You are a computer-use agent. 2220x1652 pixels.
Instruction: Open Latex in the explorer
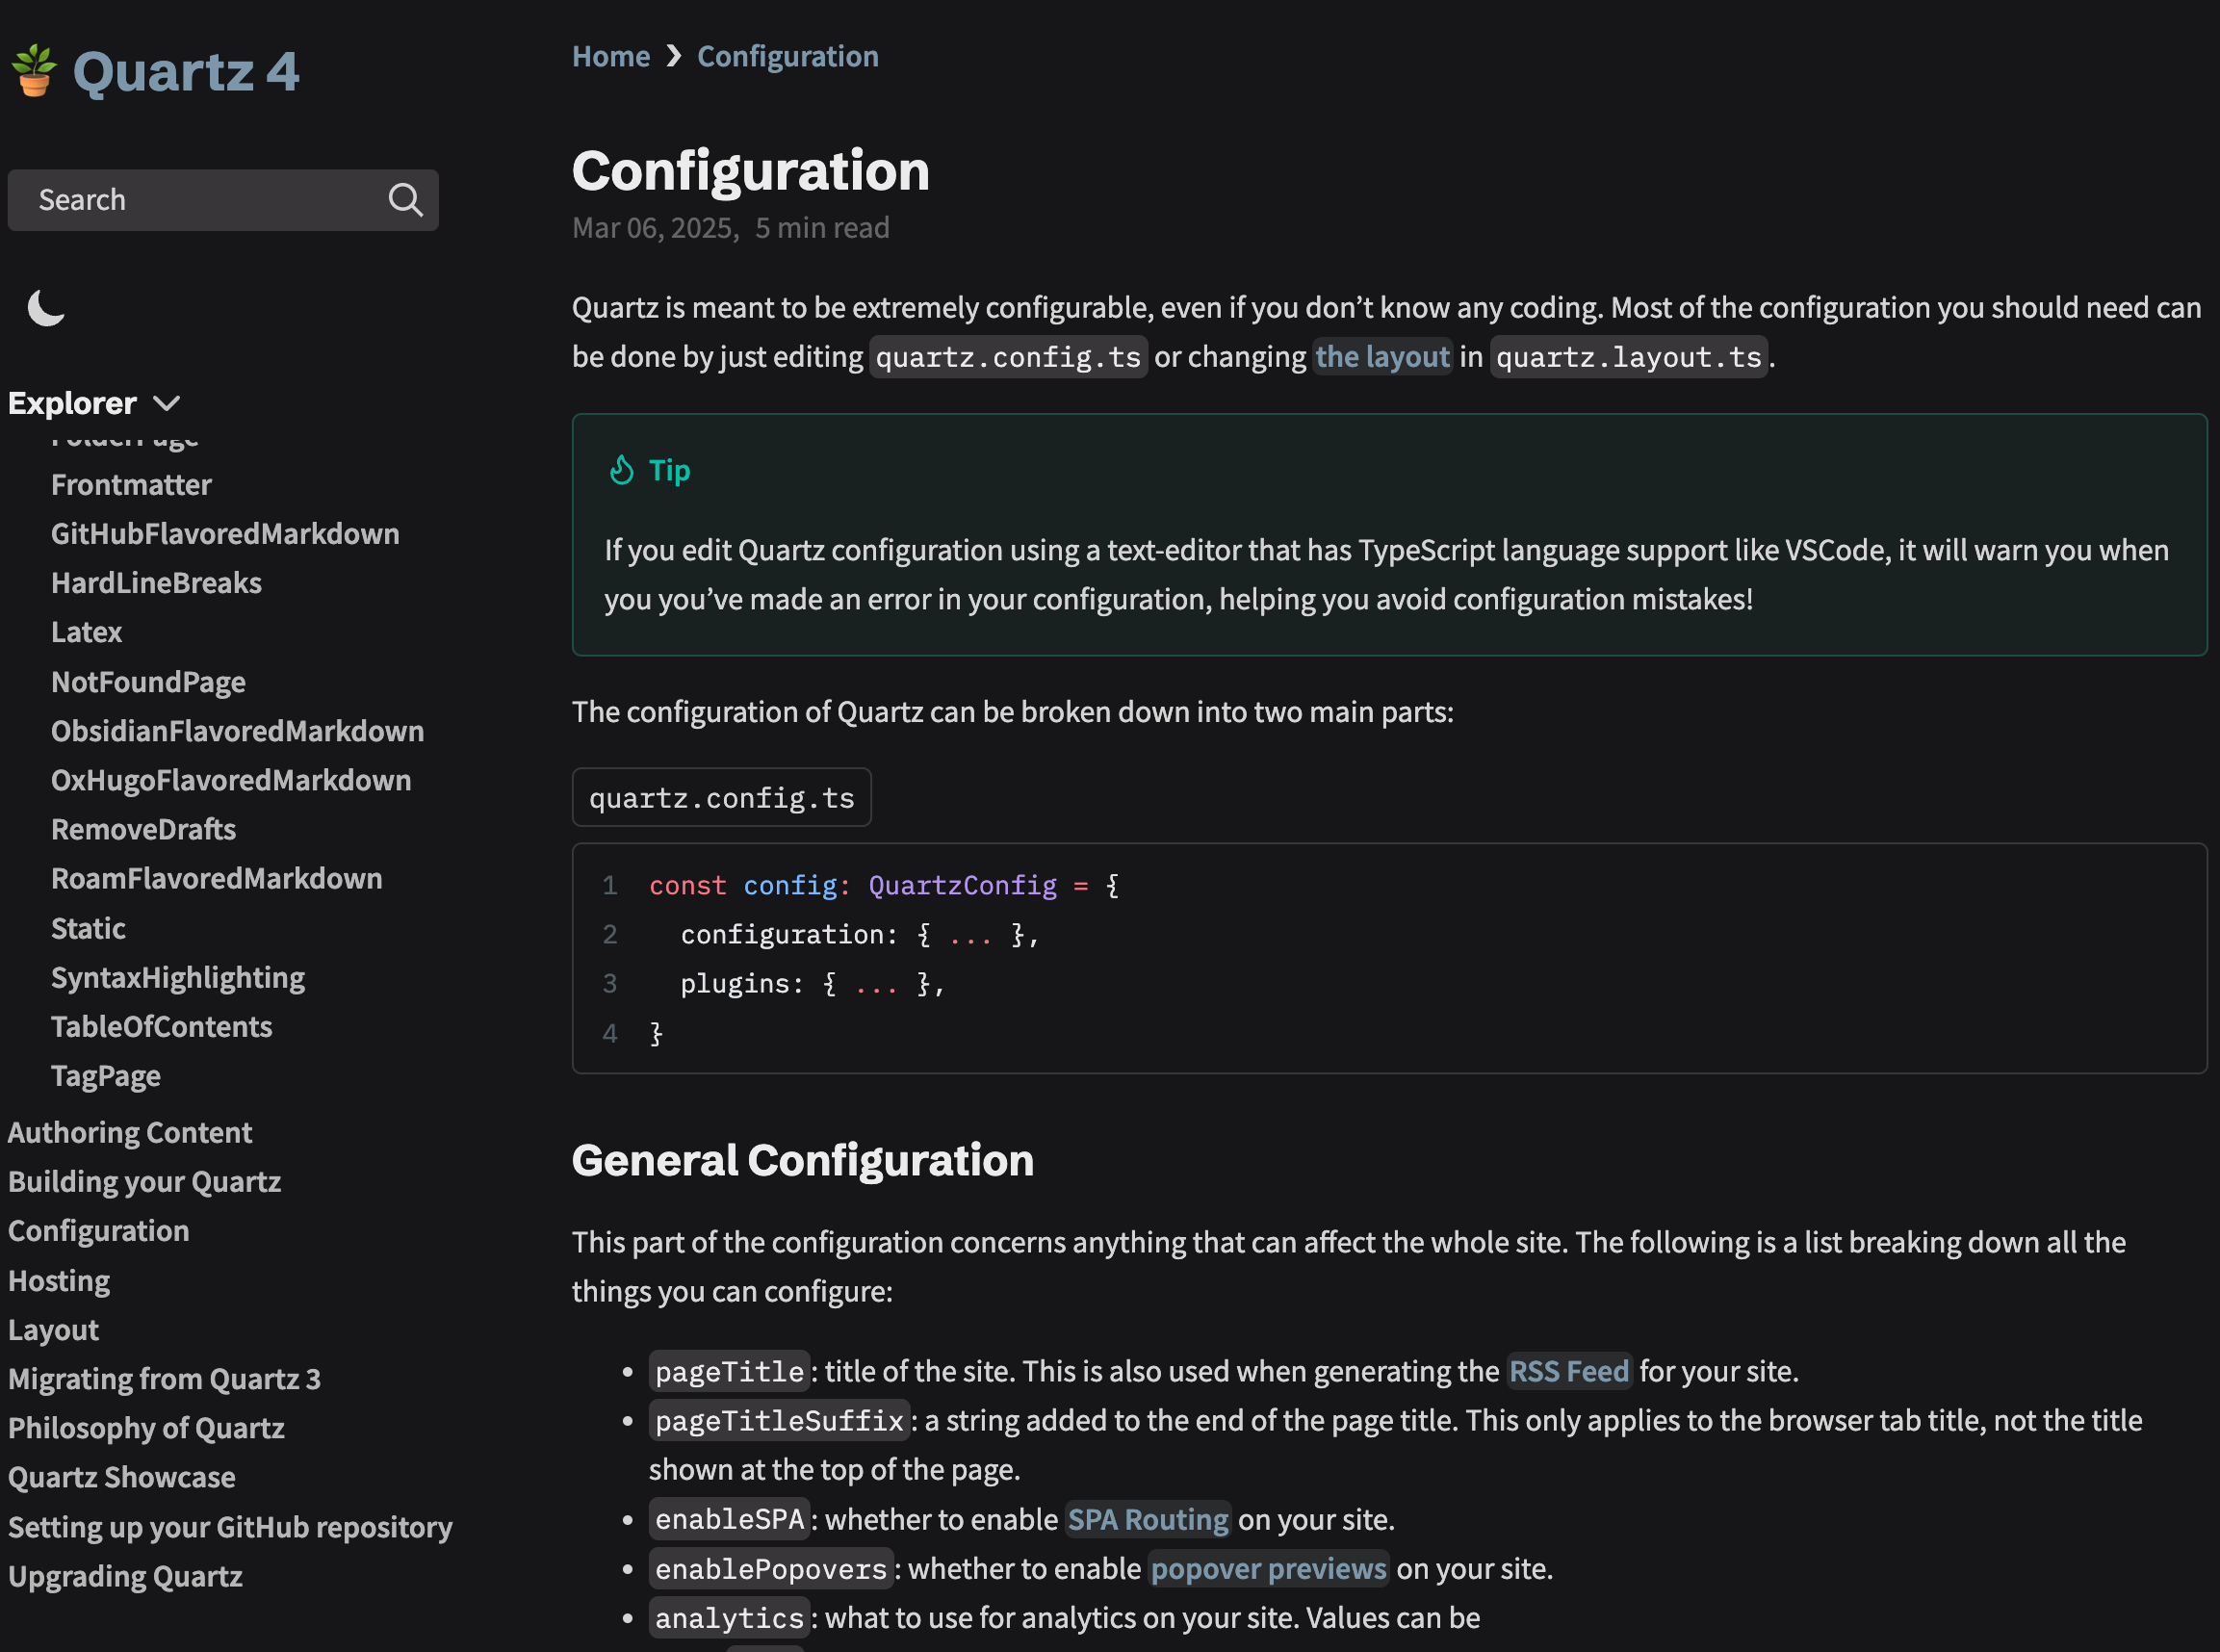[86, 632]
